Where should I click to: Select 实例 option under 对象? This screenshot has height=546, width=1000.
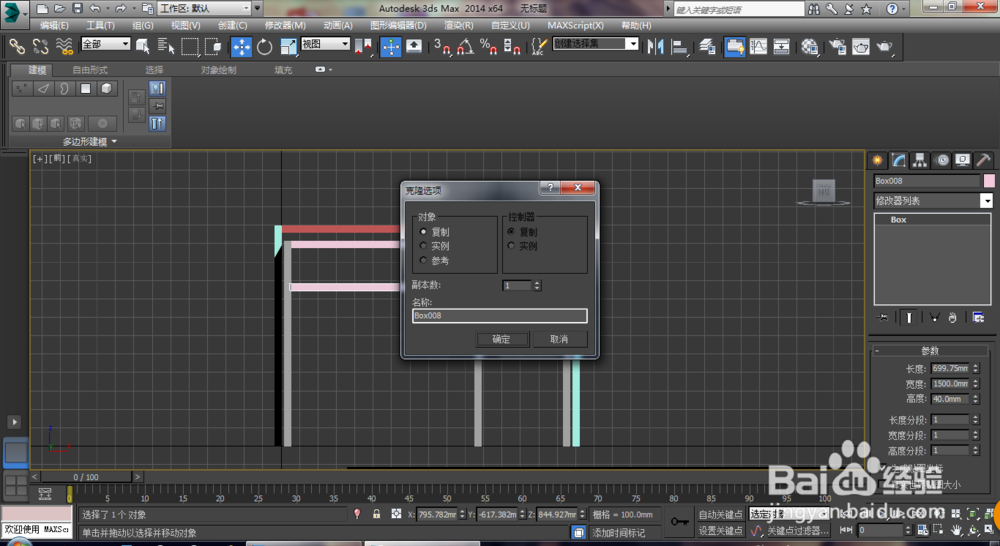coord(423,246)
